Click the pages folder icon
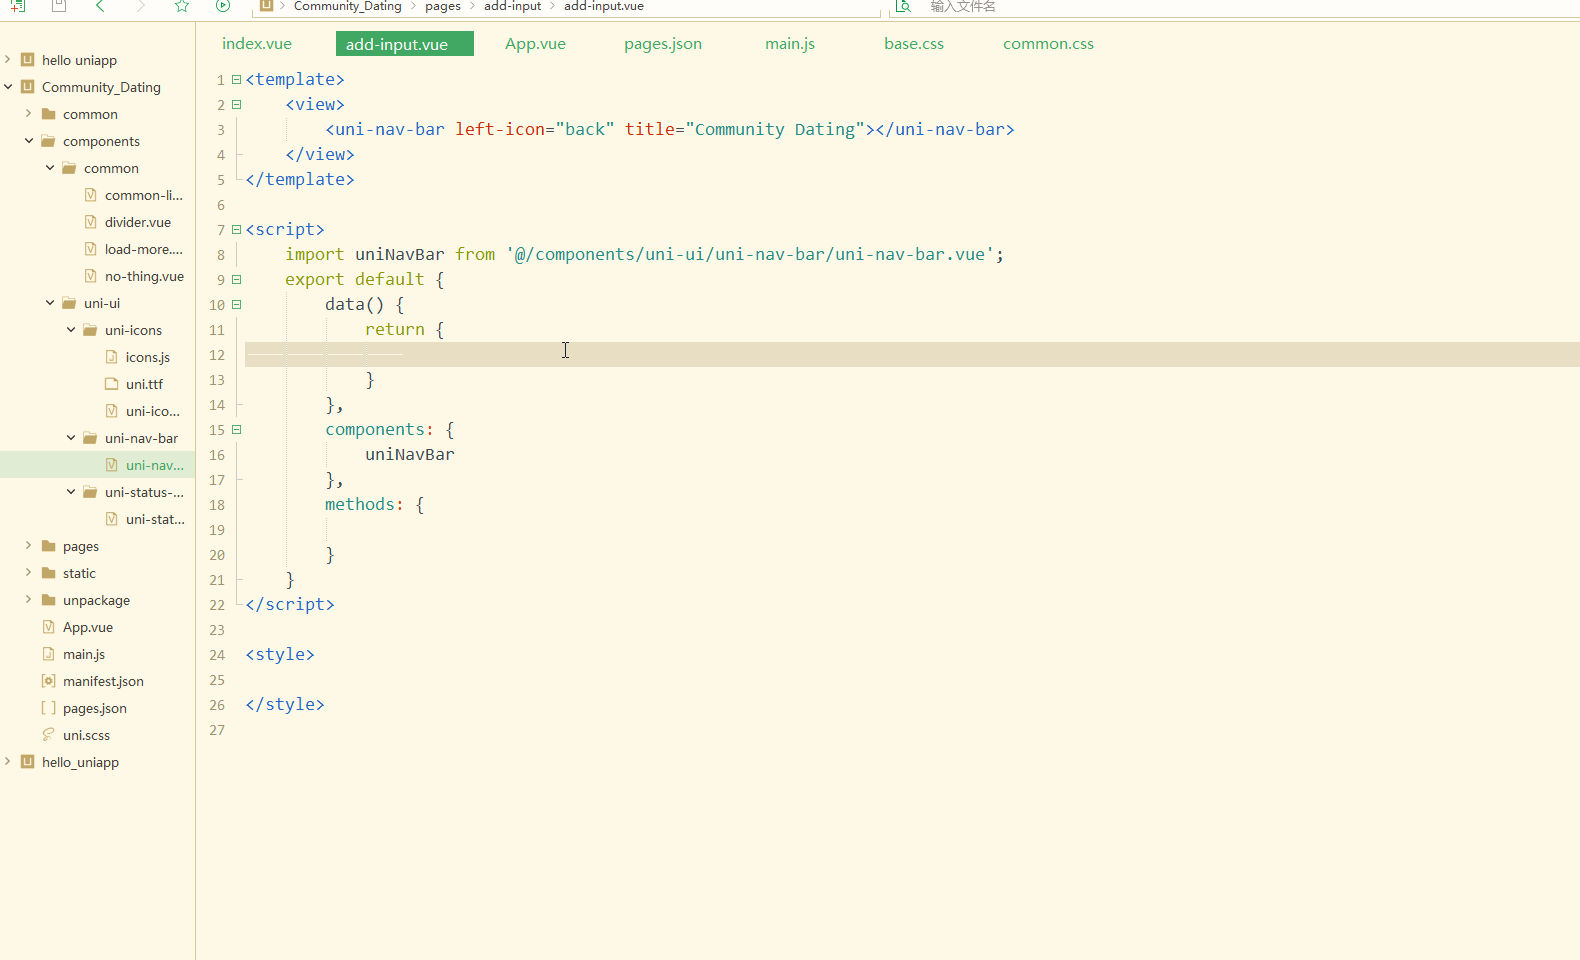 [48, 545]
